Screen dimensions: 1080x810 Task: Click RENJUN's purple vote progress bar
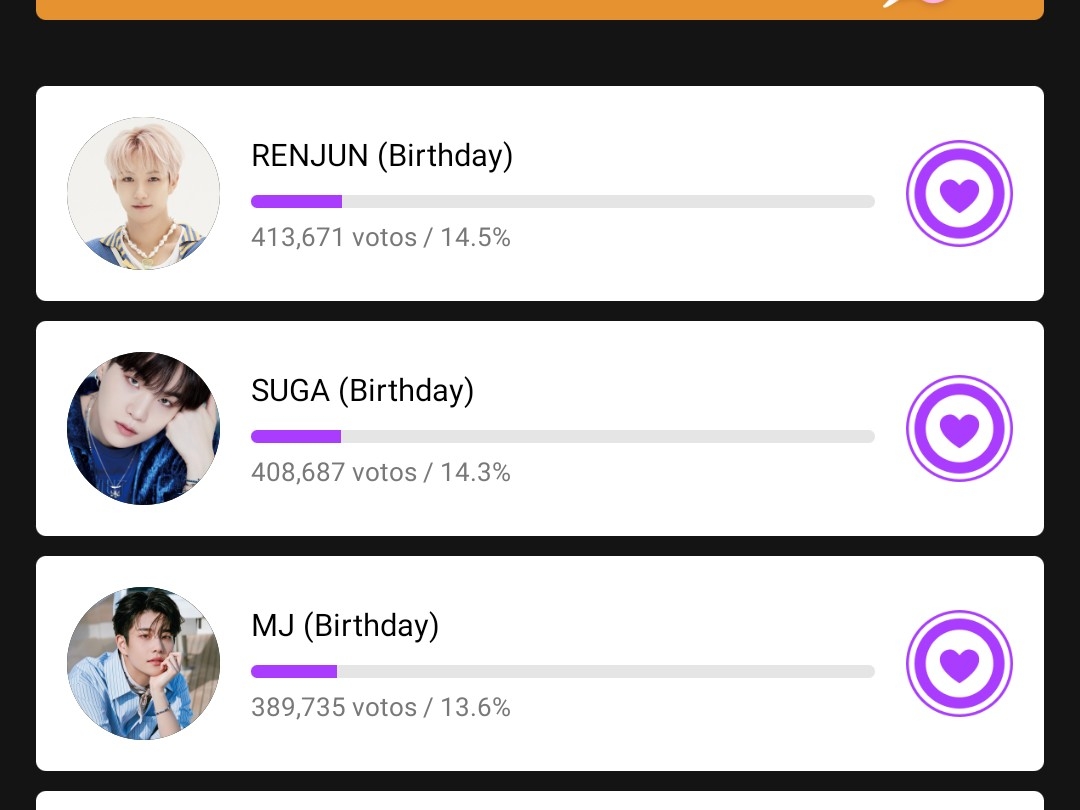(297, 202)
